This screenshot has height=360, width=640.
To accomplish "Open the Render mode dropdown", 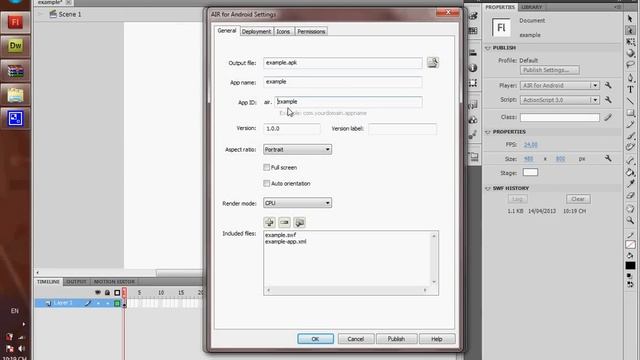I will point(297,203).
